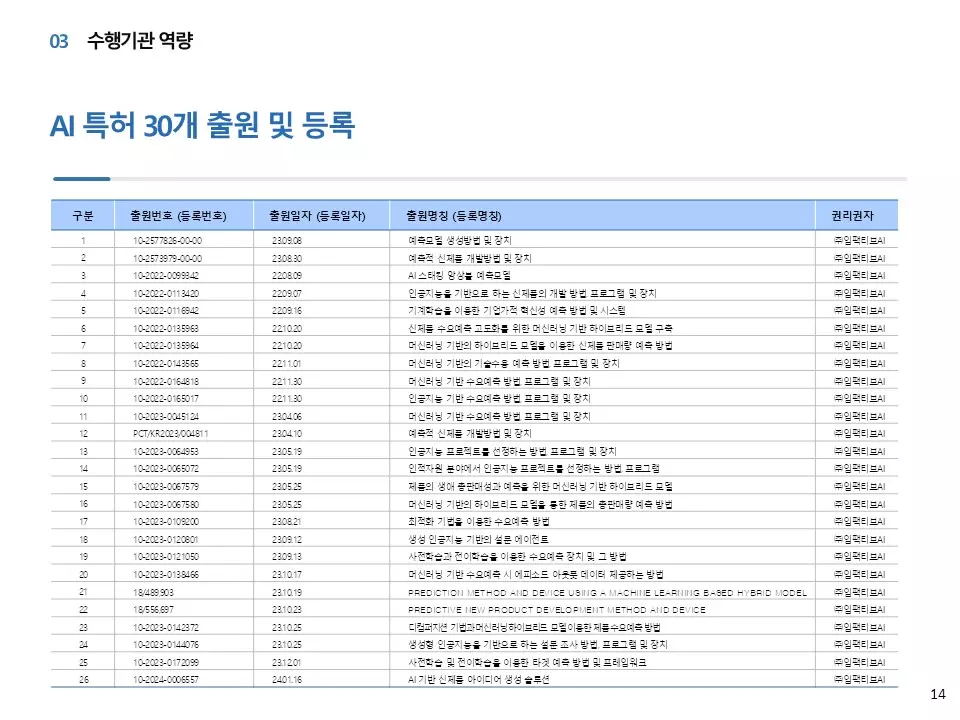Click patent number 10-2577826-00-00
The width and height of the screenshot is (960, 720).
[167, 241]
